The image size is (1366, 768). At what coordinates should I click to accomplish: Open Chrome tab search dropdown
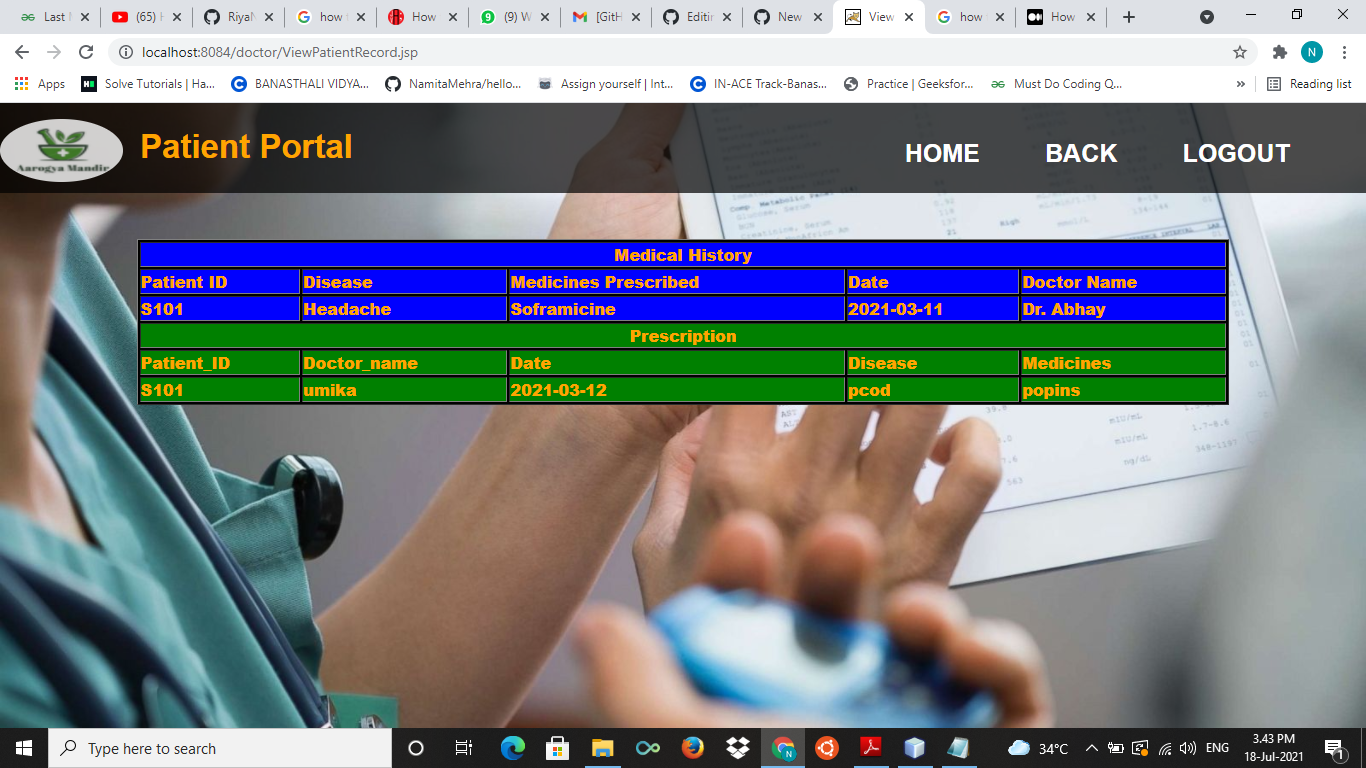click(1207, 17)
